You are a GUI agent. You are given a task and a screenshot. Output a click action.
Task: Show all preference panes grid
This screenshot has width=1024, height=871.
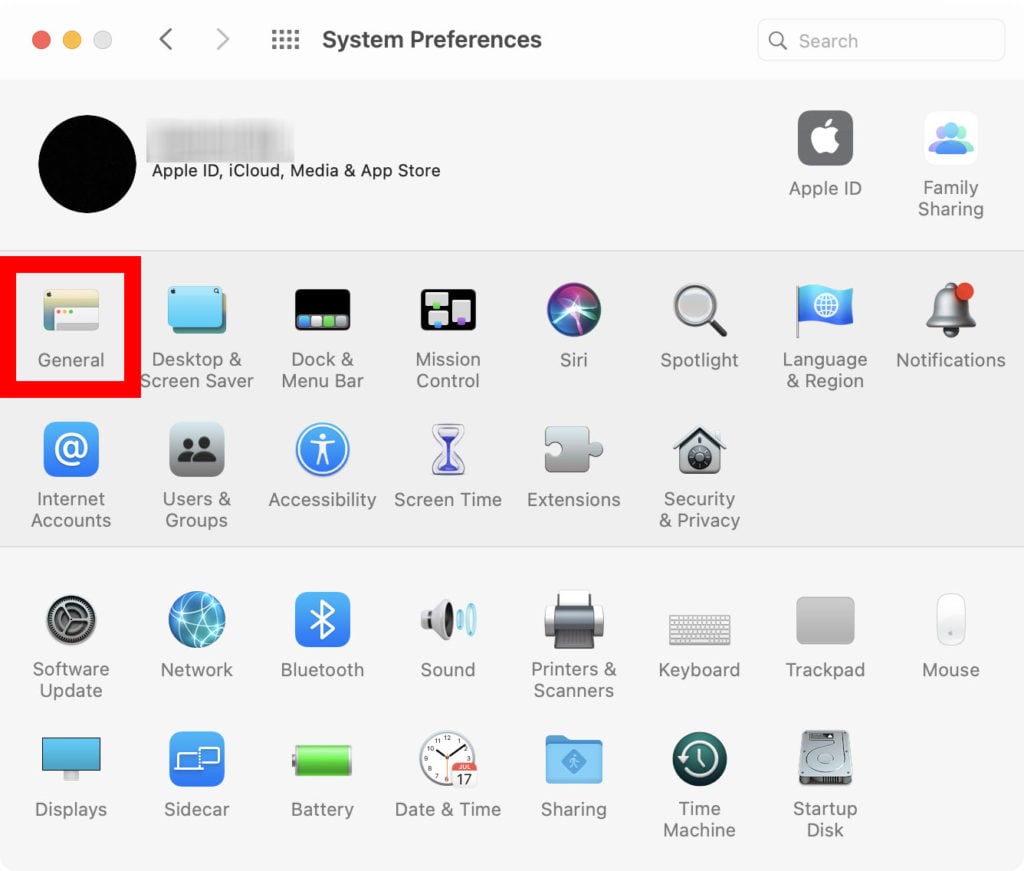pyautogui.click(x=285, y=39)
